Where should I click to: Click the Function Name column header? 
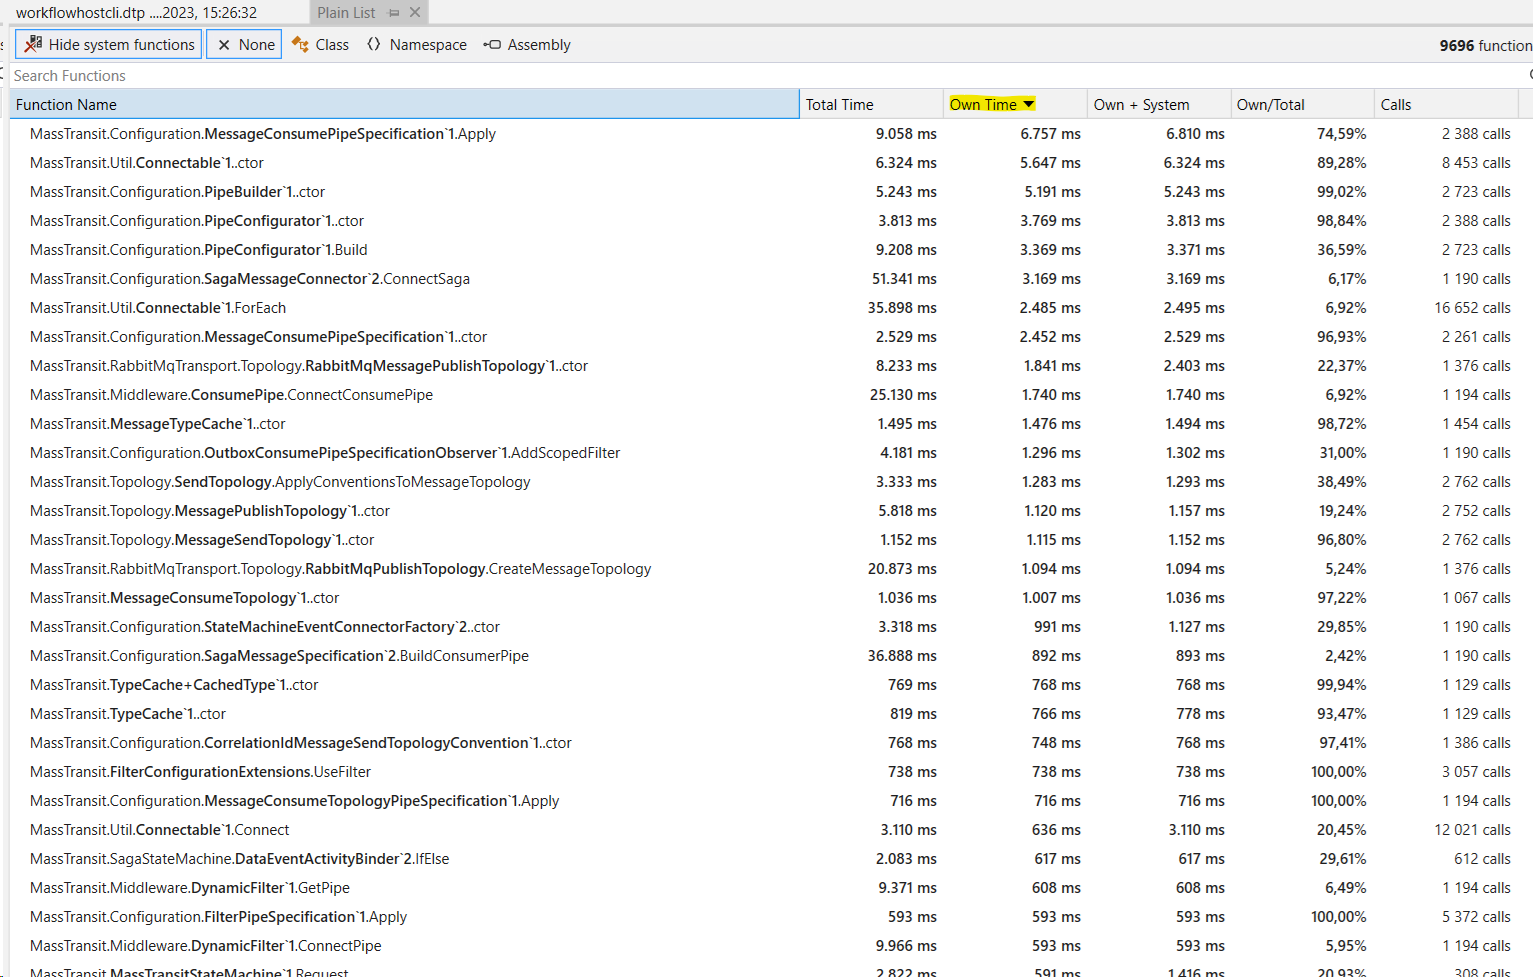pyautogui.click(x=66, y=103)
